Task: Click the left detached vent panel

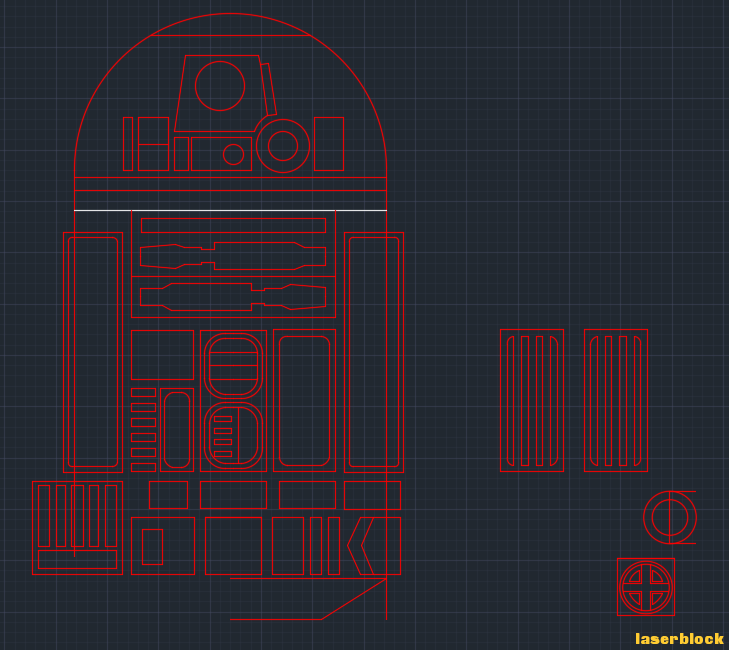Action: click(532, 400)
